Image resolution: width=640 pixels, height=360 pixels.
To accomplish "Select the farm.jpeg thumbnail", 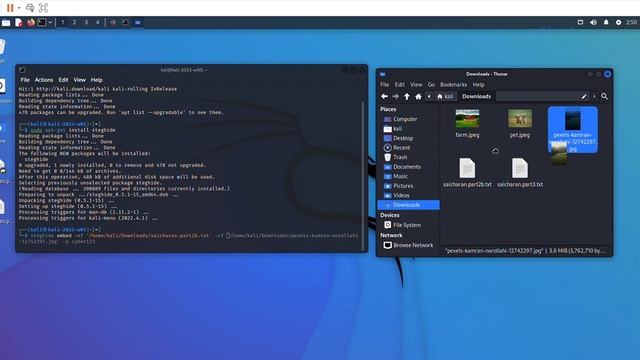I will pos(467,119).
